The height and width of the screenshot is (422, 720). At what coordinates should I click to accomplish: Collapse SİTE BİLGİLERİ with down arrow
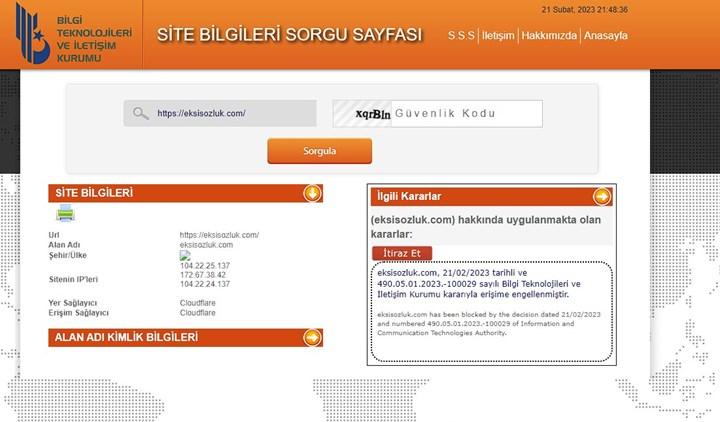(312, 193)
